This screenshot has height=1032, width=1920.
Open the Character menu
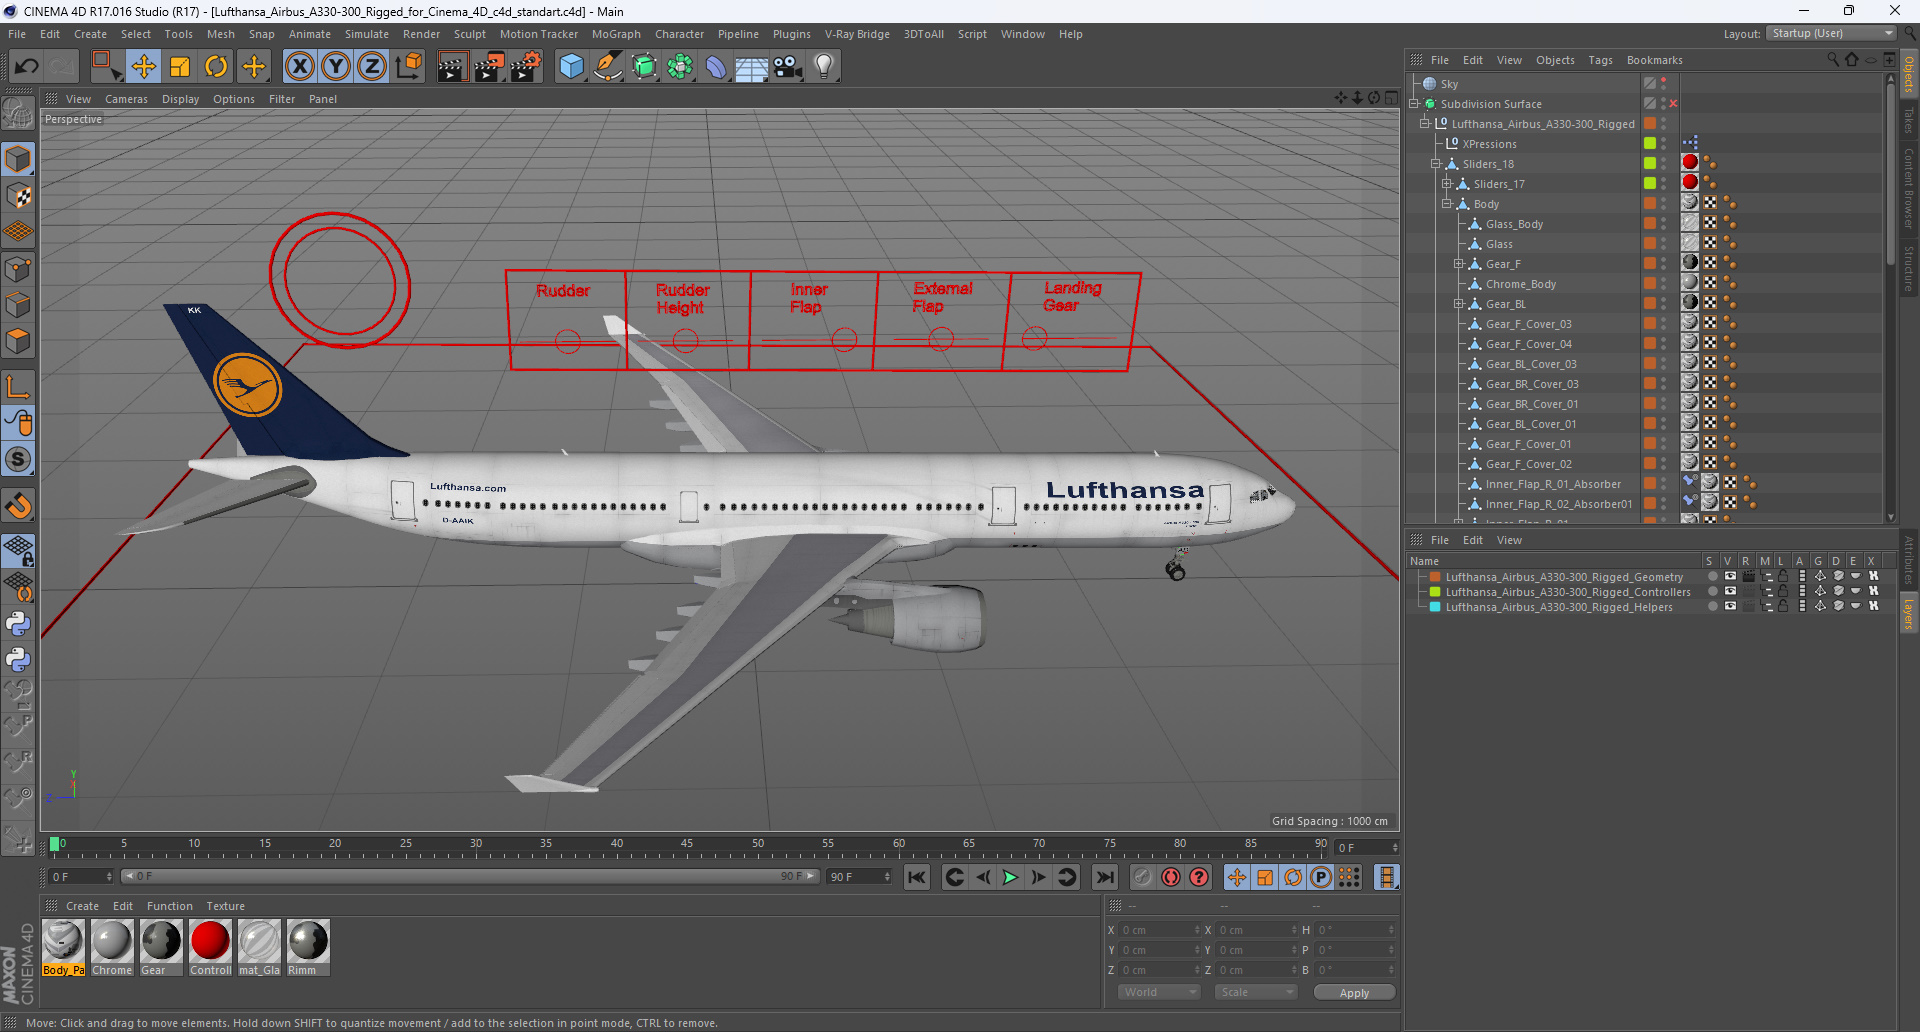679,34
